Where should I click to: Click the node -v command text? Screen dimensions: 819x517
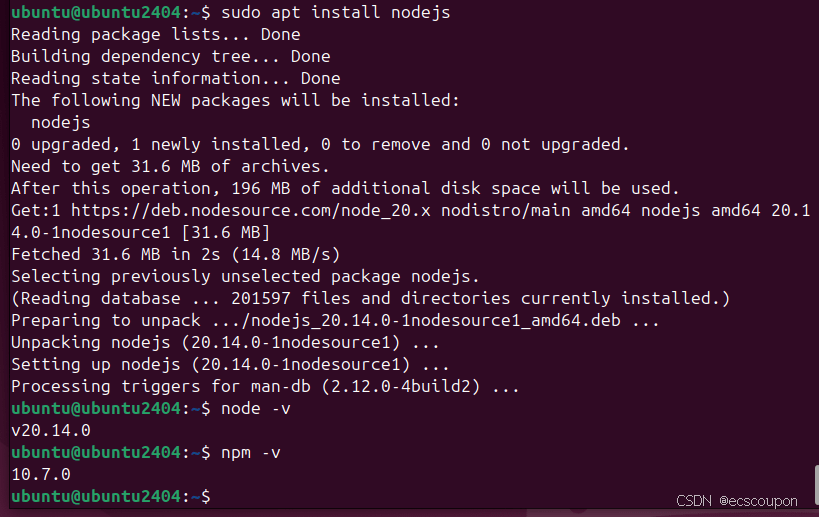[255, 408]
